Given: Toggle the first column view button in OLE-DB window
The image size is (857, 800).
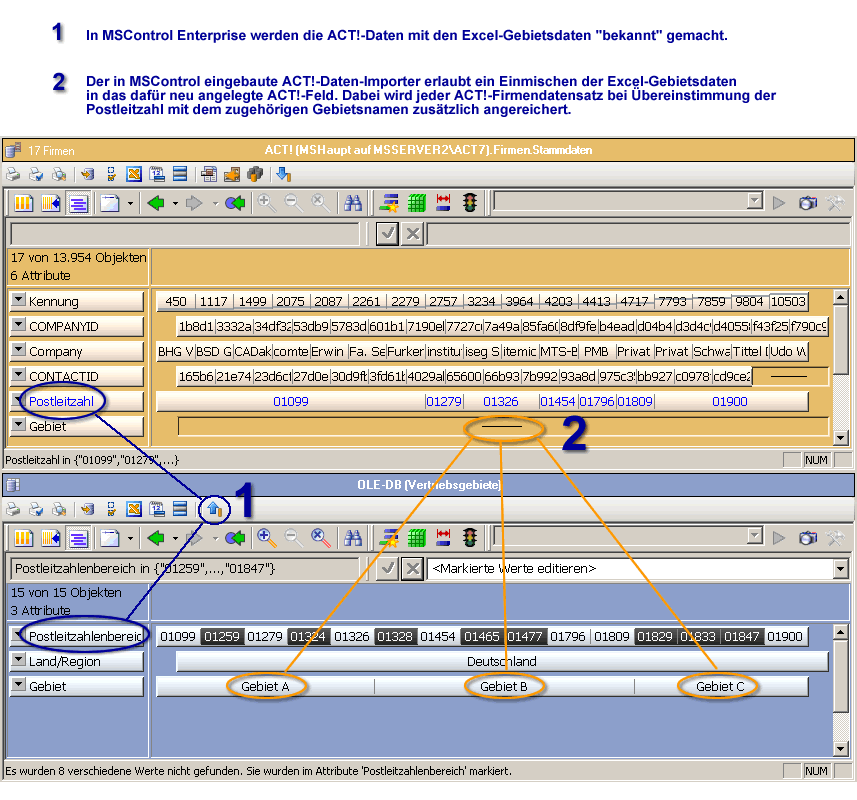Looking at the screenshot, I should (23, 538).
